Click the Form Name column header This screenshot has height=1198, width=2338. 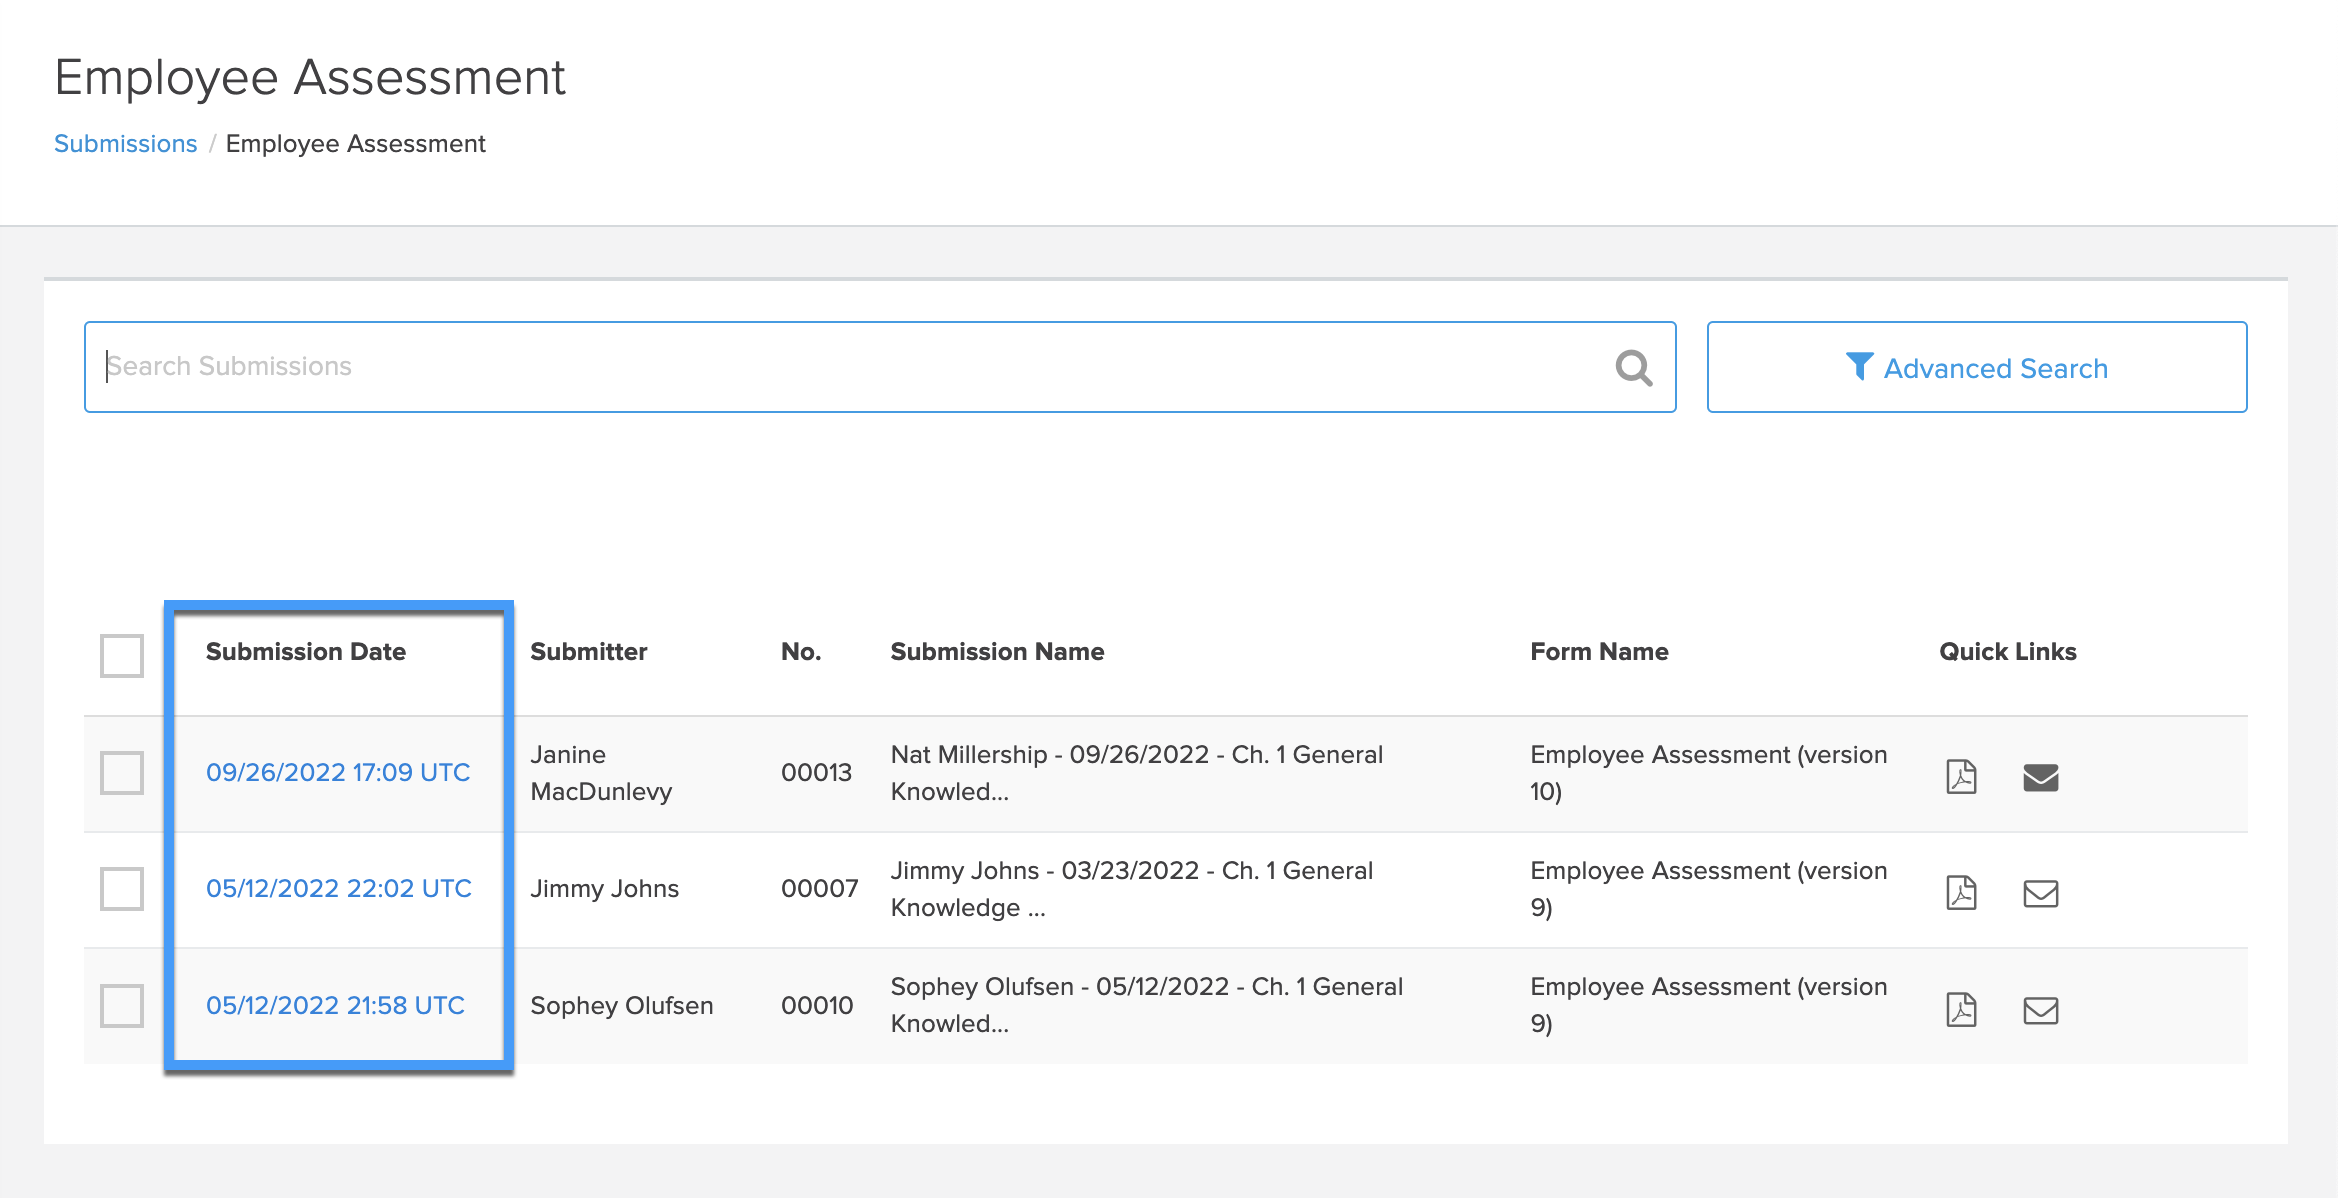[1599, 652]
